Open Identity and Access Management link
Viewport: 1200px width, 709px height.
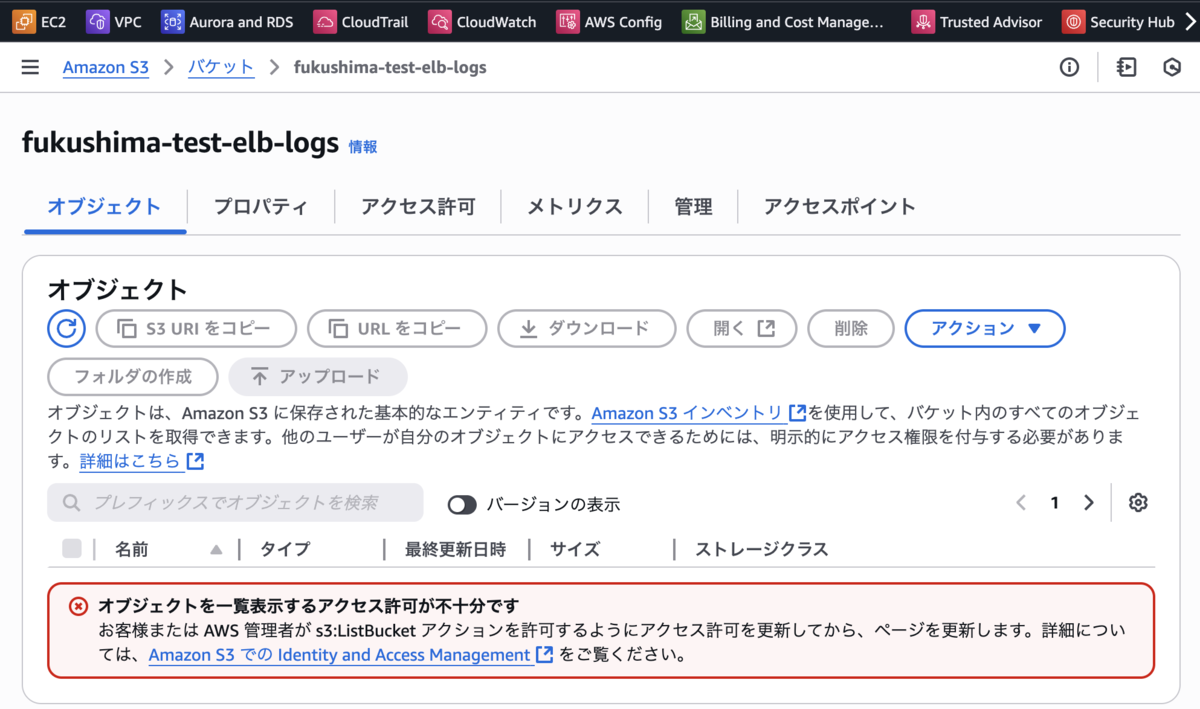pyautogui.click(x=351, y=655)
